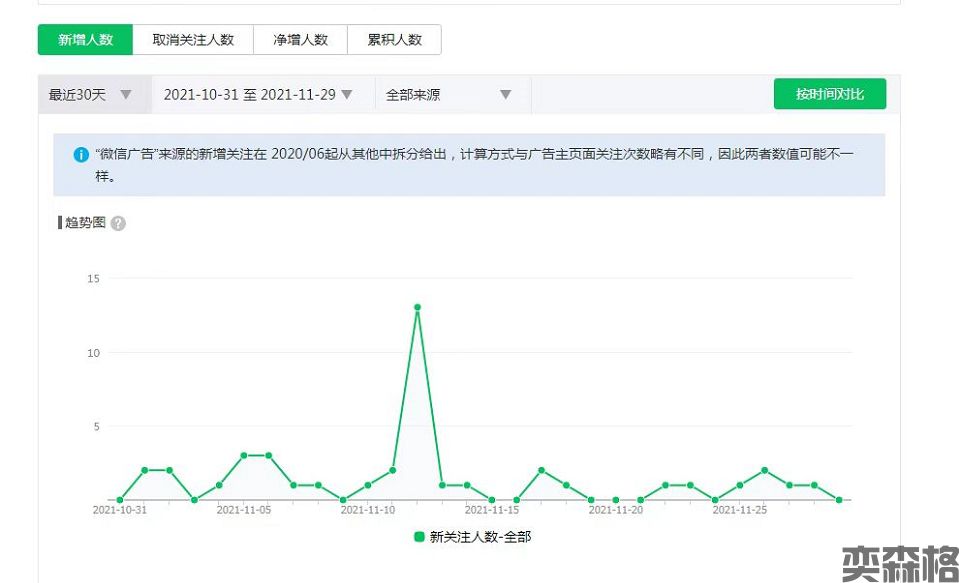This screenshot has height=583, width=959.
Task: Open the 累积人数 tab
Action: pos(394,40)
